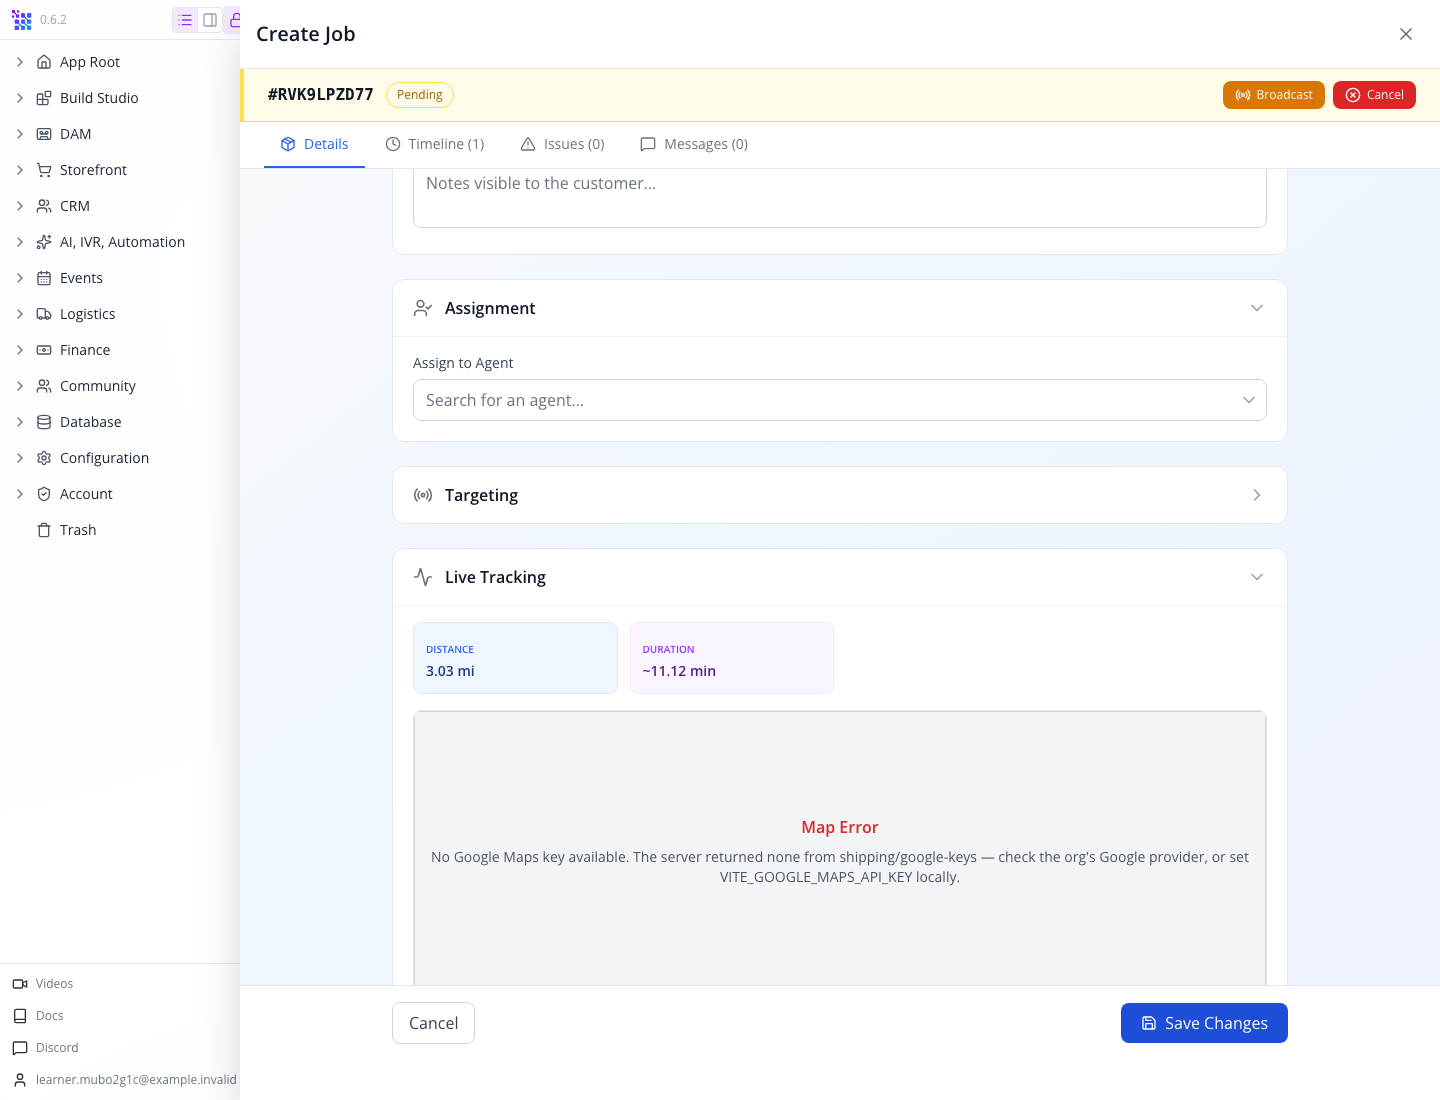
Task: Collapse the Assignment section chevron
Action: (x=1257, y=308)
